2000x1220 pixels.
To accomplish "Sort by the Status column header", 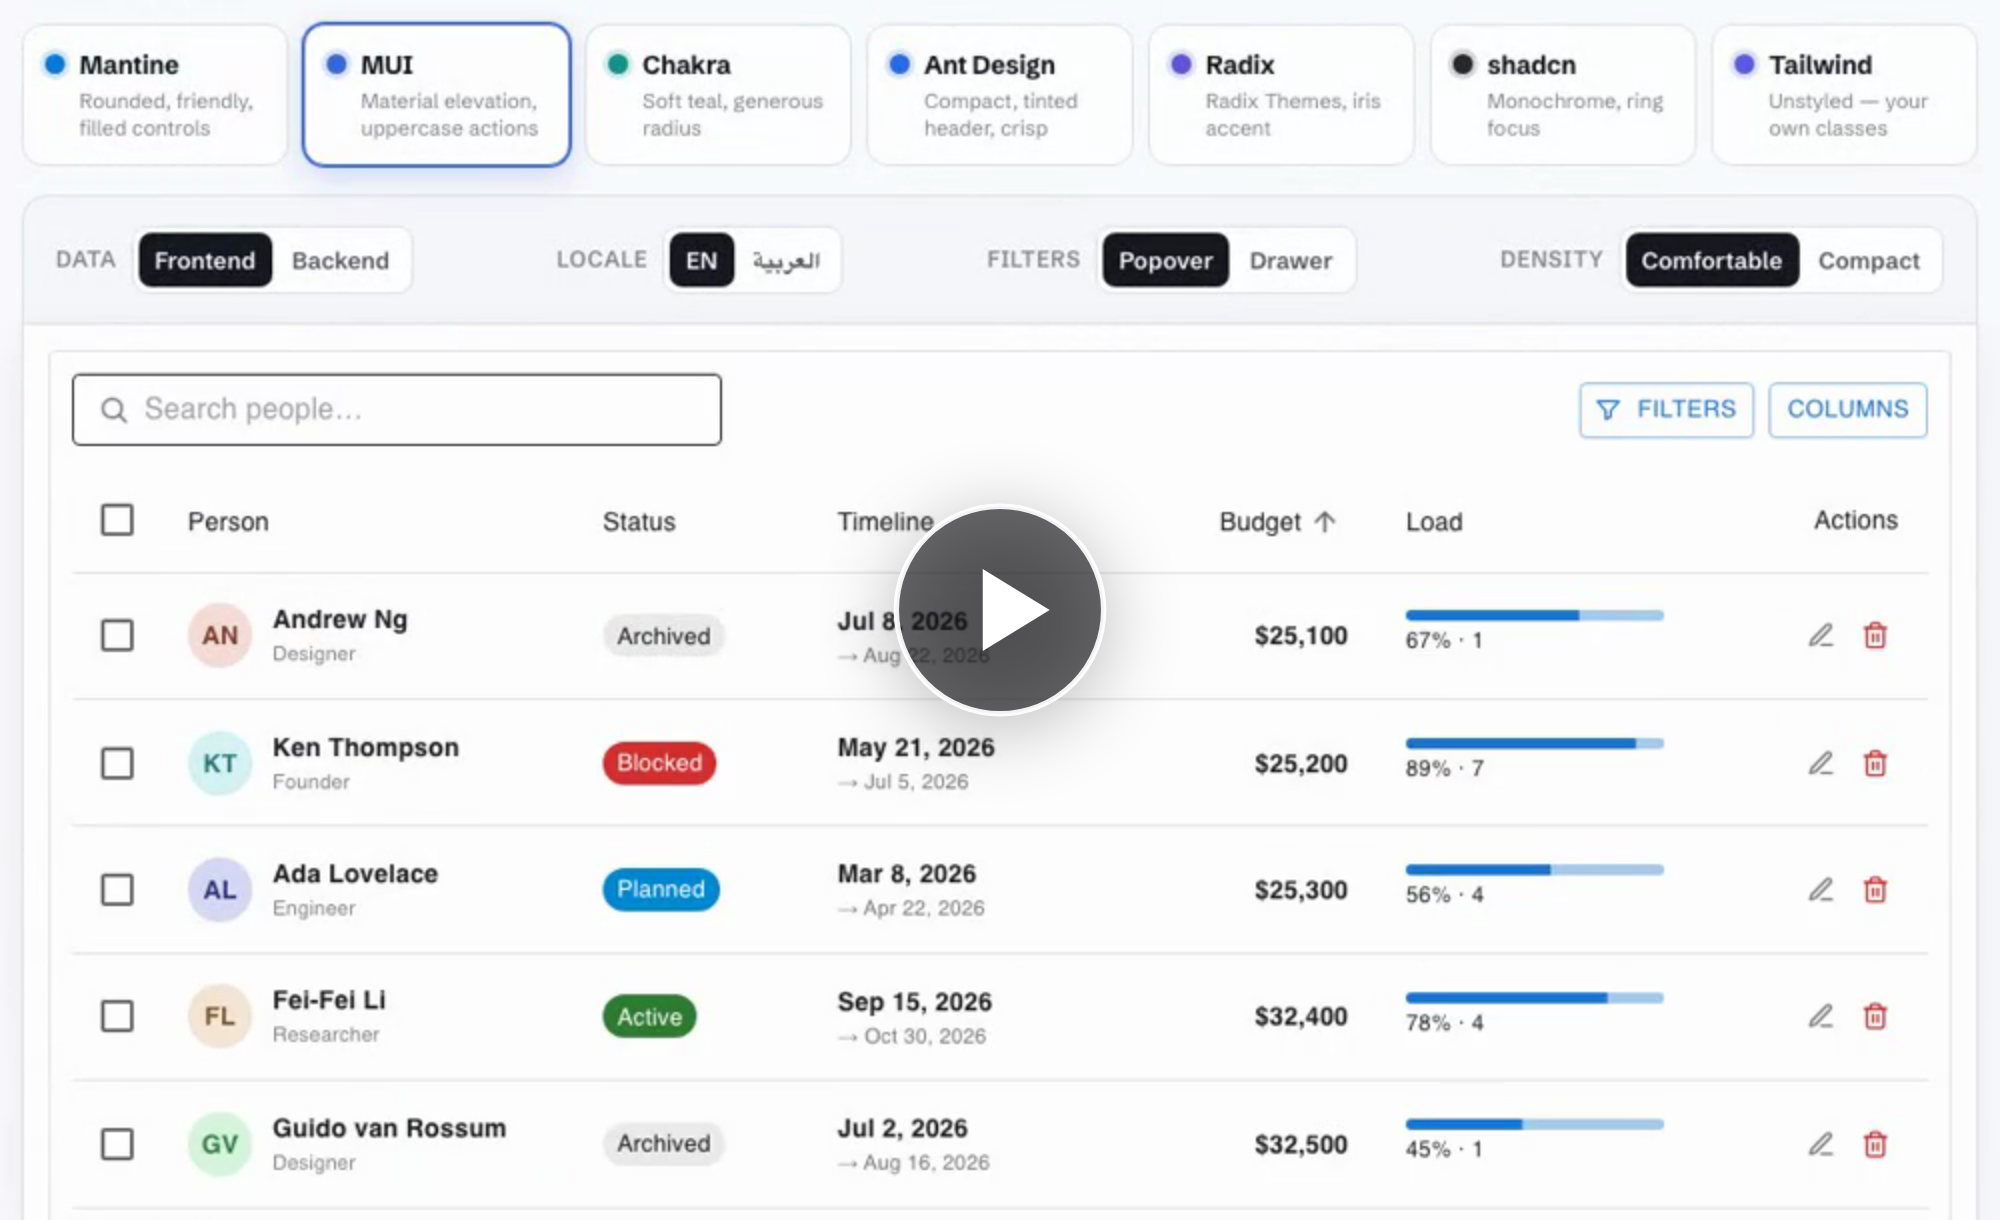I will click(639, 521).
